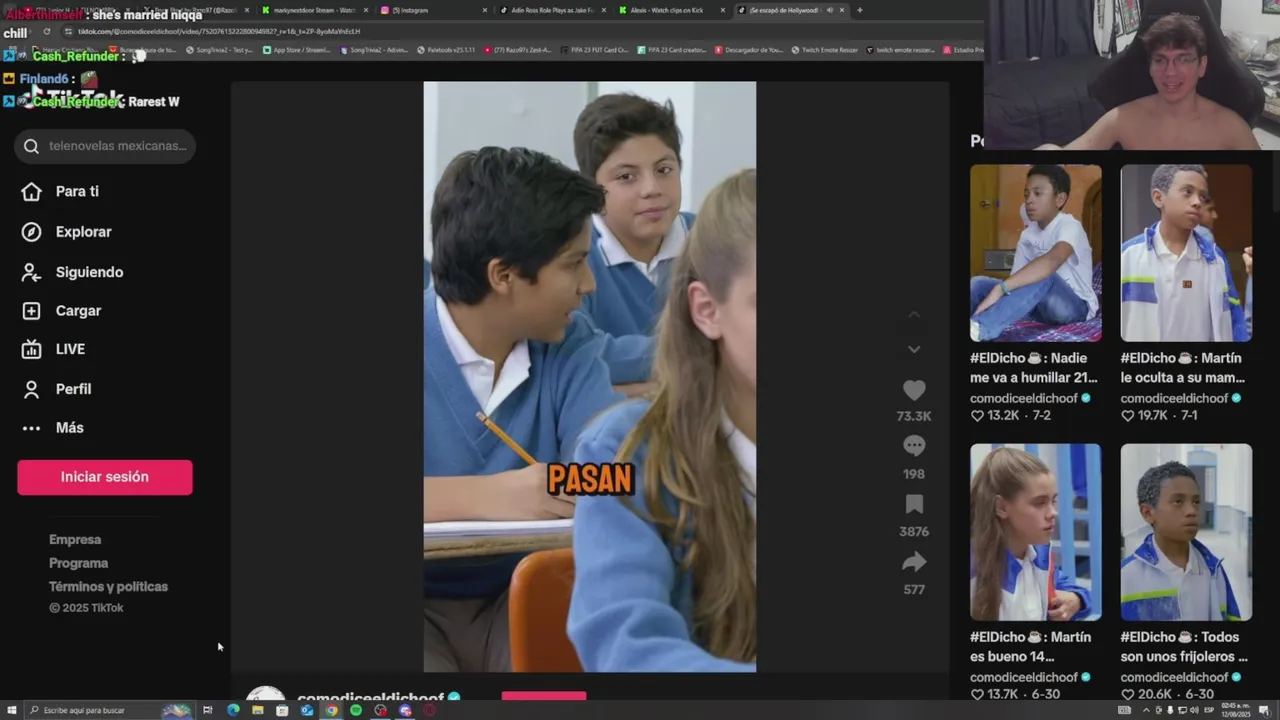Click title '#ElDicho: Todos son unos frijoleros'
Viewport: 1280px width, 720px height.
coord(1184,647)
